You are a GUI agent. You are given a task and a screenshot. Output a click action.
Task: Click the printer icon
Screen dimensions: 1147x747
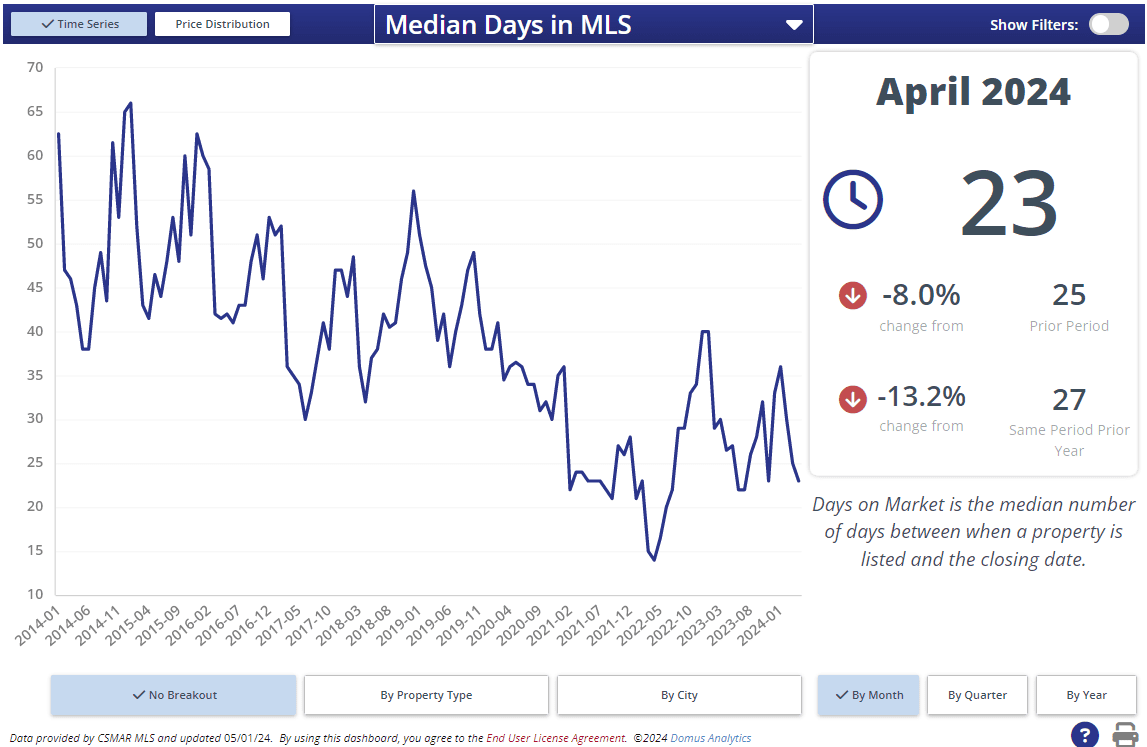[1126, 734]
